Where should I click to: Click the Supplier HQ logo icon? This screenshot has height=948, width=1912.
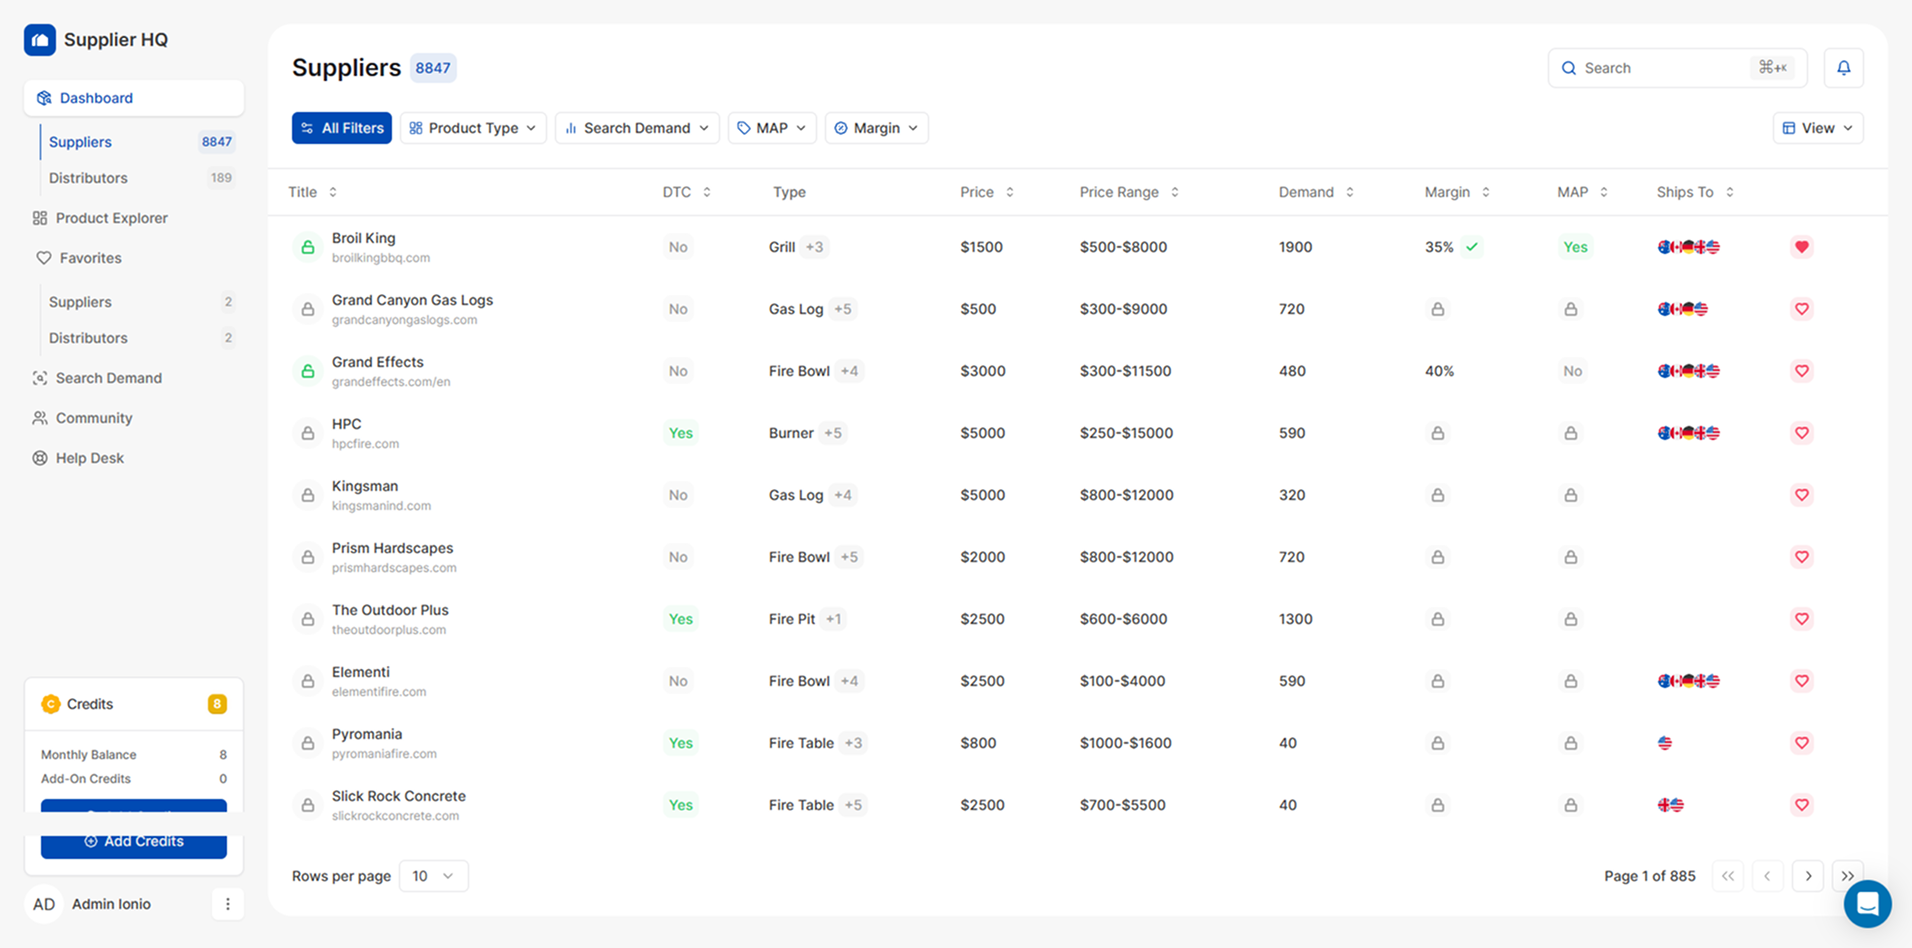(x=40, y=40)
